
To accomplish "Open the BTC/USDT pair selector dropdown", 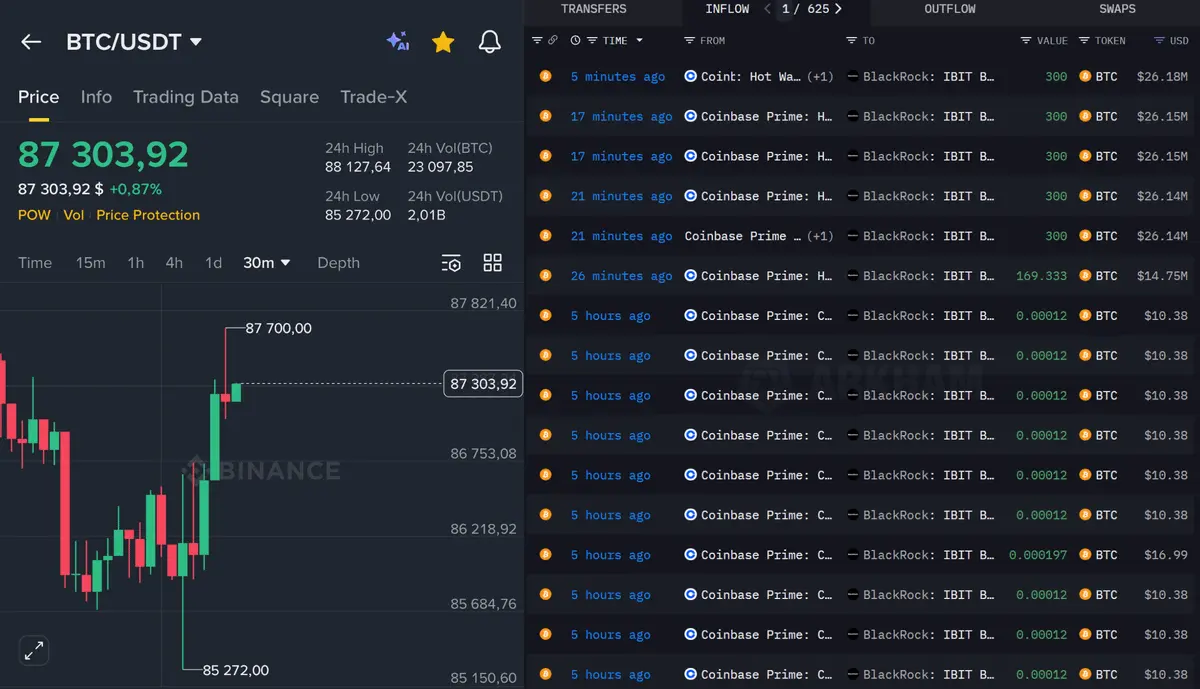I will [x=134, y=42].
